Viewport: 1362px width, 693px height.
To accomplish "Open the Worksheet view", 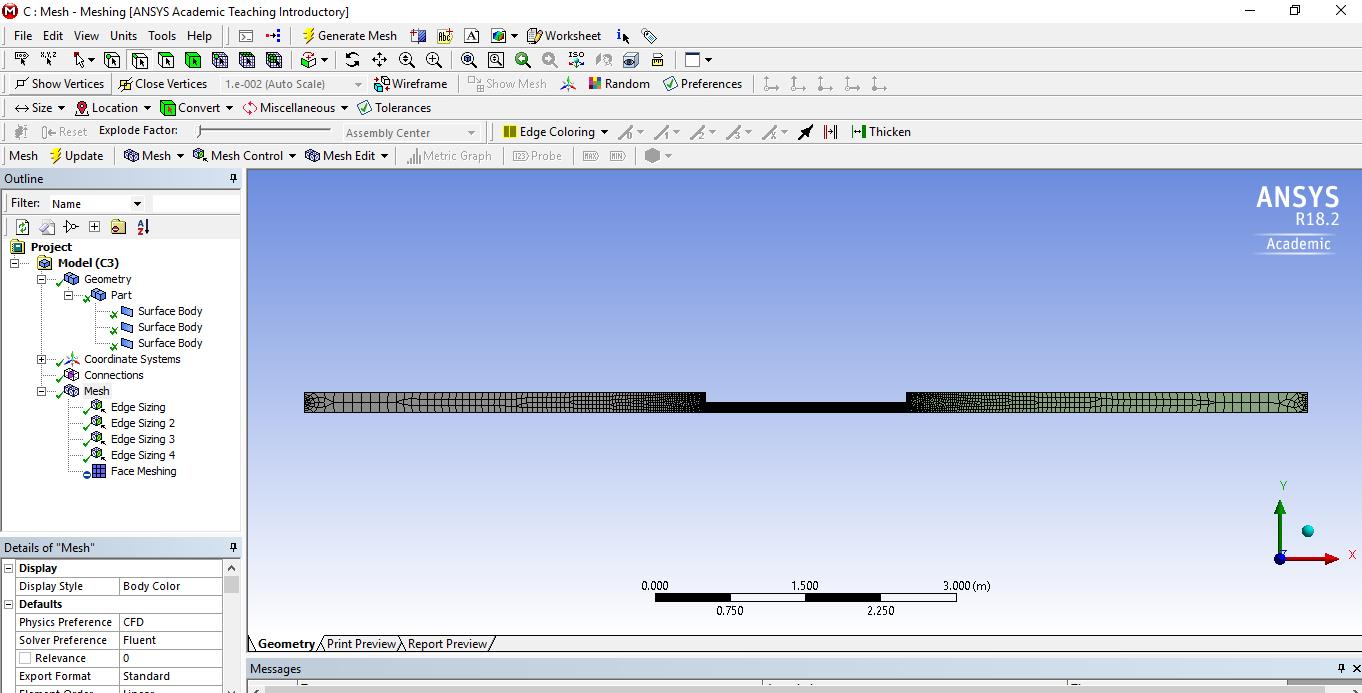I will click(564, 36).
